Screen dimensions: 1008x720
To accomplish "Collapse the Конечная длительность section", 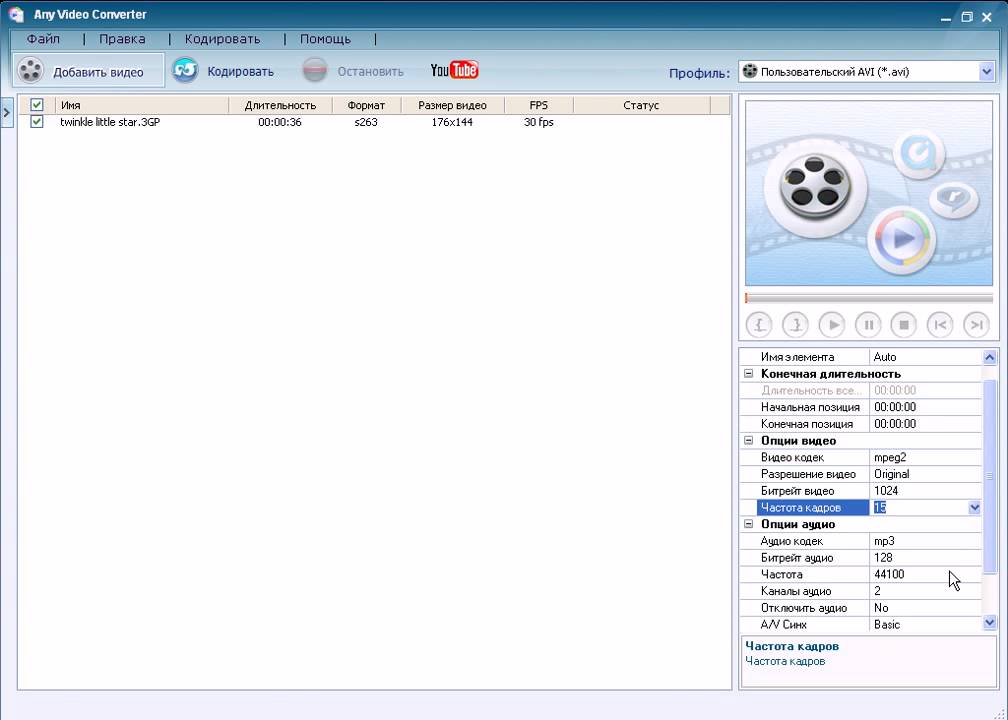I will tap(748, 374).
